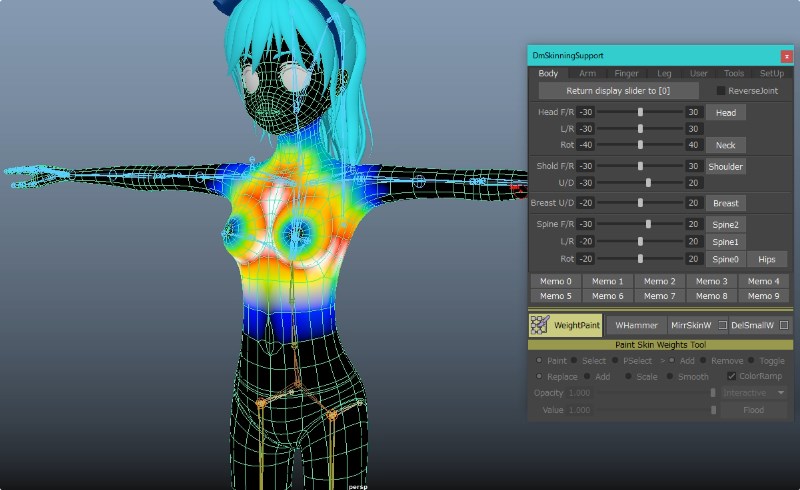800x490 pixels.
Task: Choose the Smooth paint operation
Action: pos(669,376)
